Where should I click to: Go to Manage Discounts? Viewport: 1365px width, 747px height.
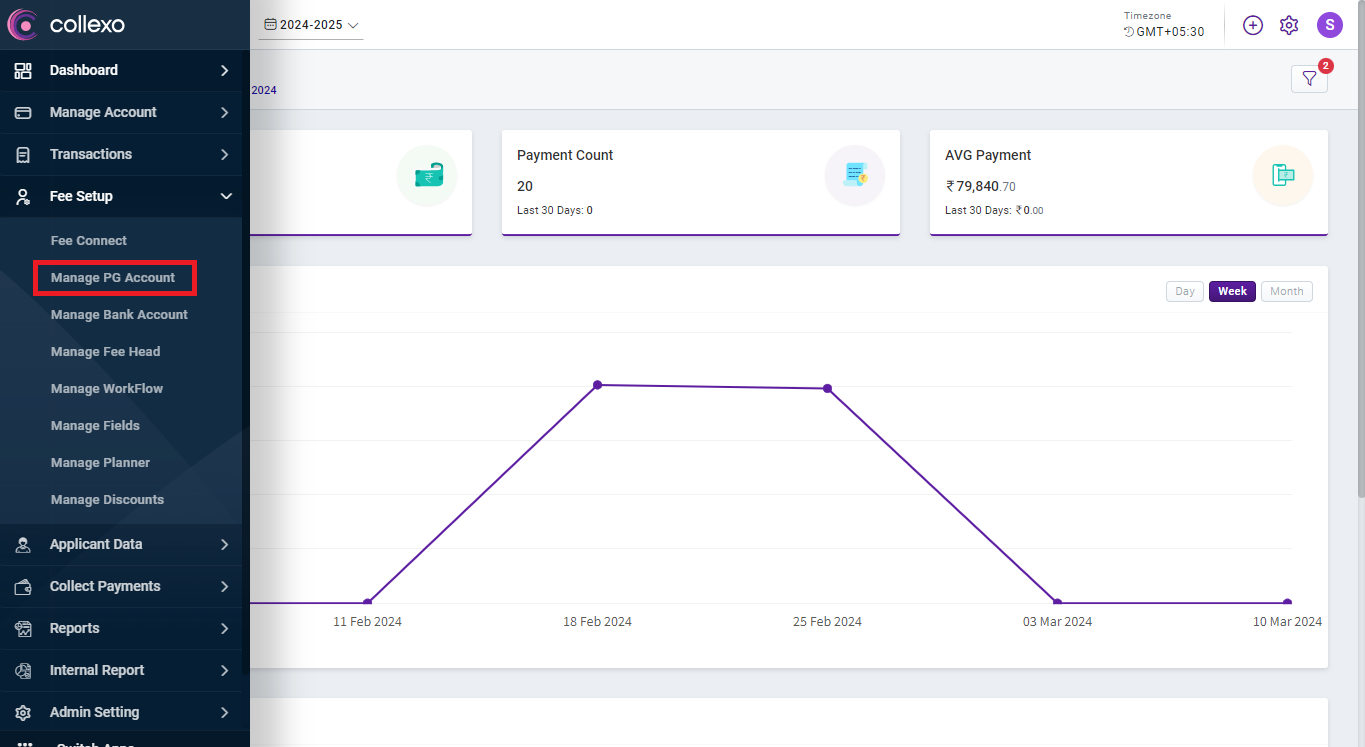pos(107,500)
